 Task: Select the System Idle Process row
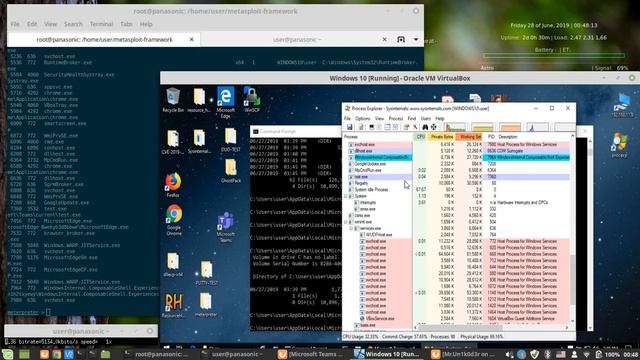coord(456,190)
